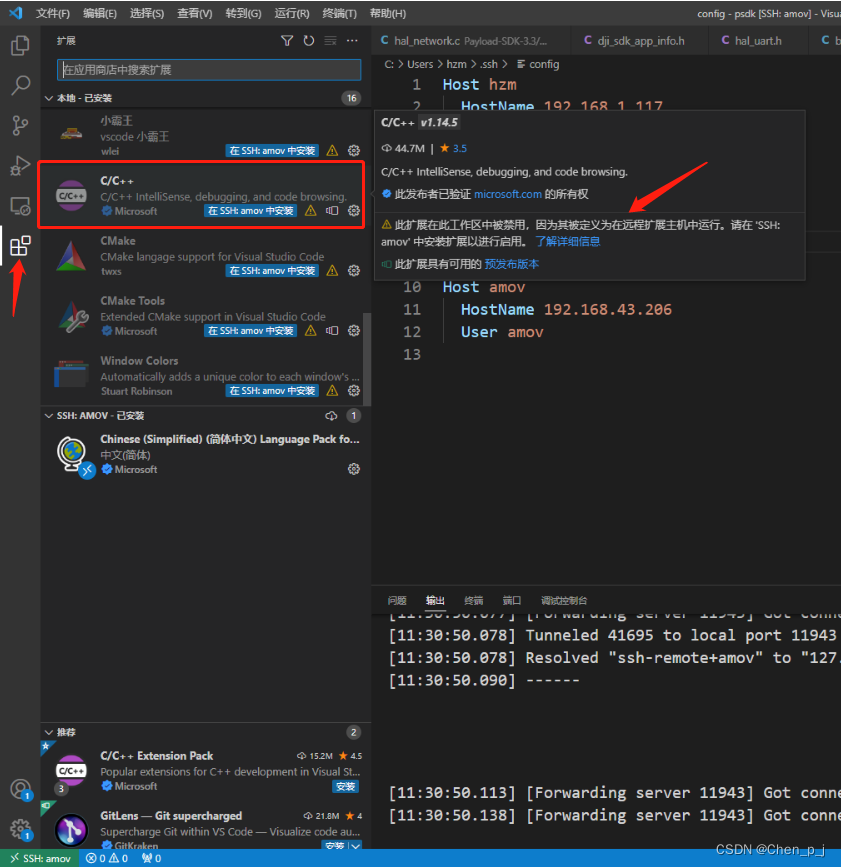Open the Run and Debug view

click(20, 166)
